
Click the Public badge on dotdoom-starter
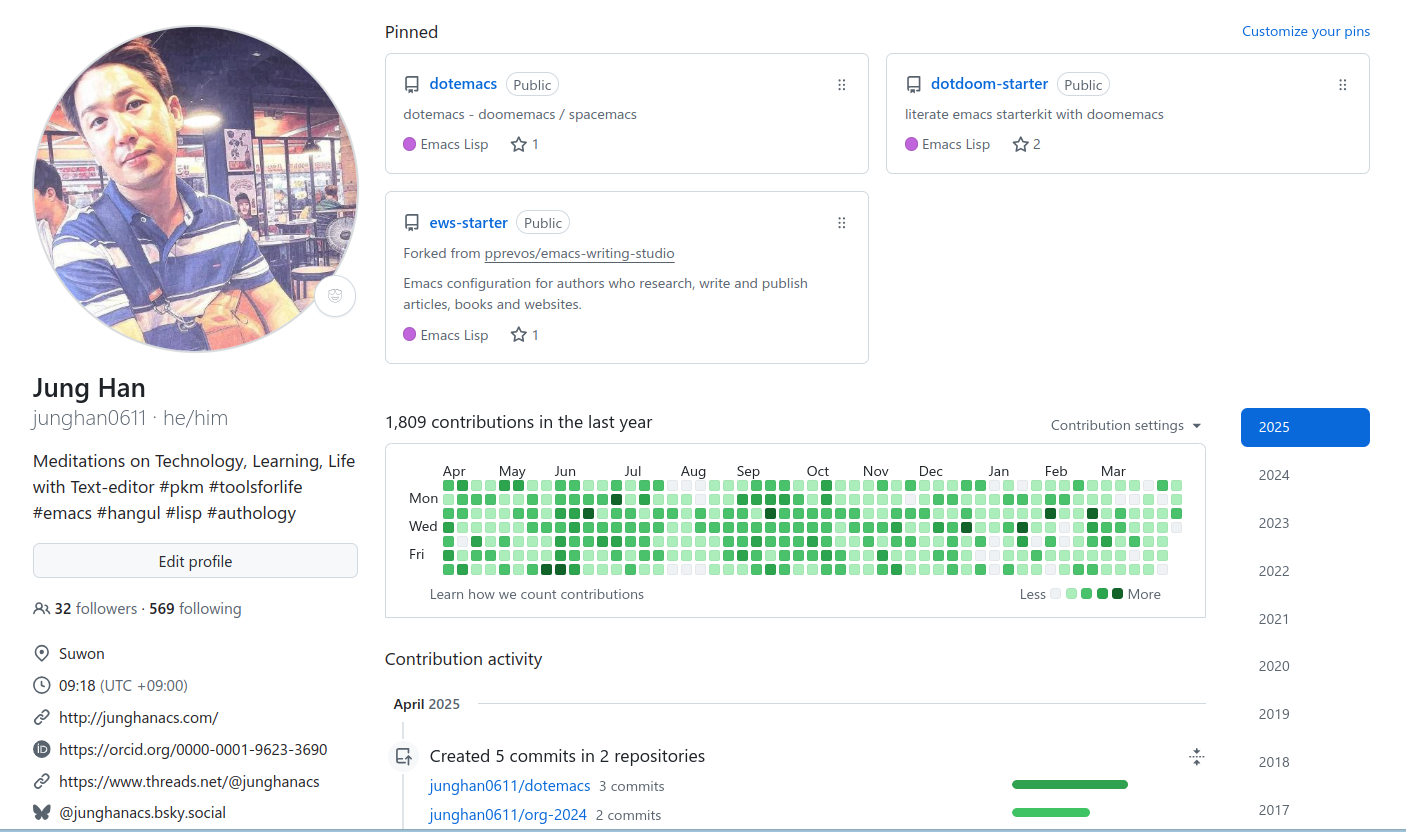click(1083, 85)
